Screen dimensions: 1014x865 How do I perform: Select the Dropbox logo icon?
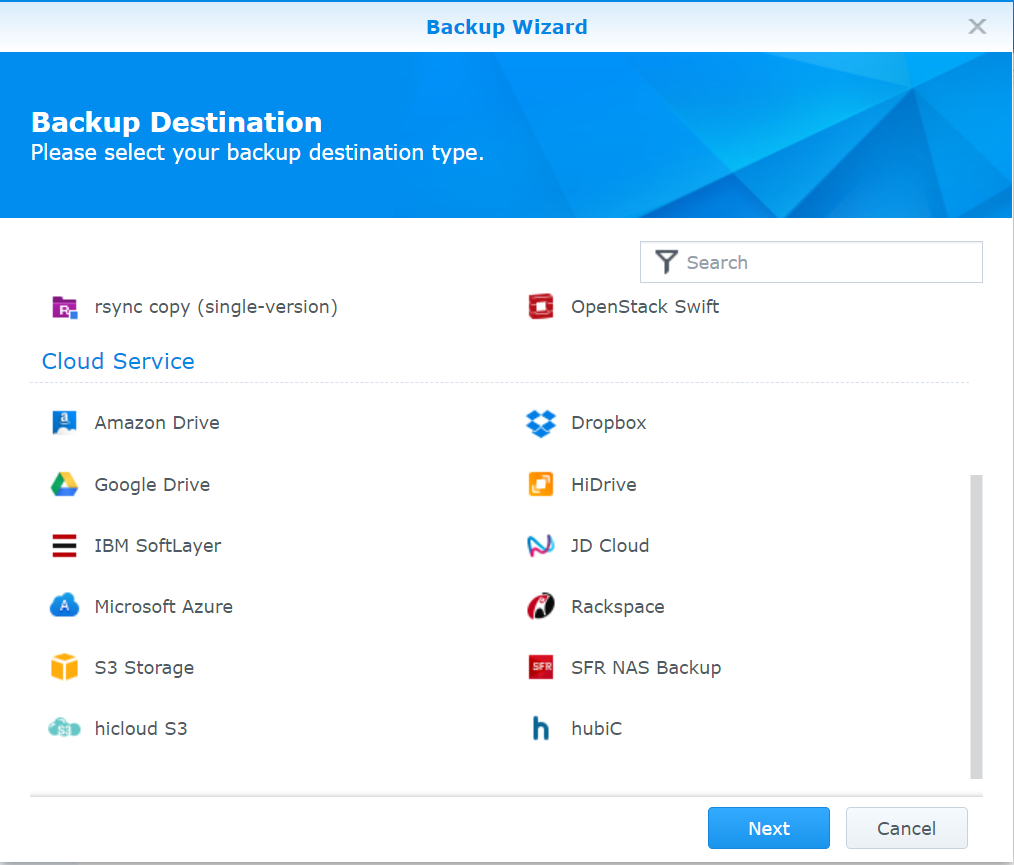click(540, 423)
